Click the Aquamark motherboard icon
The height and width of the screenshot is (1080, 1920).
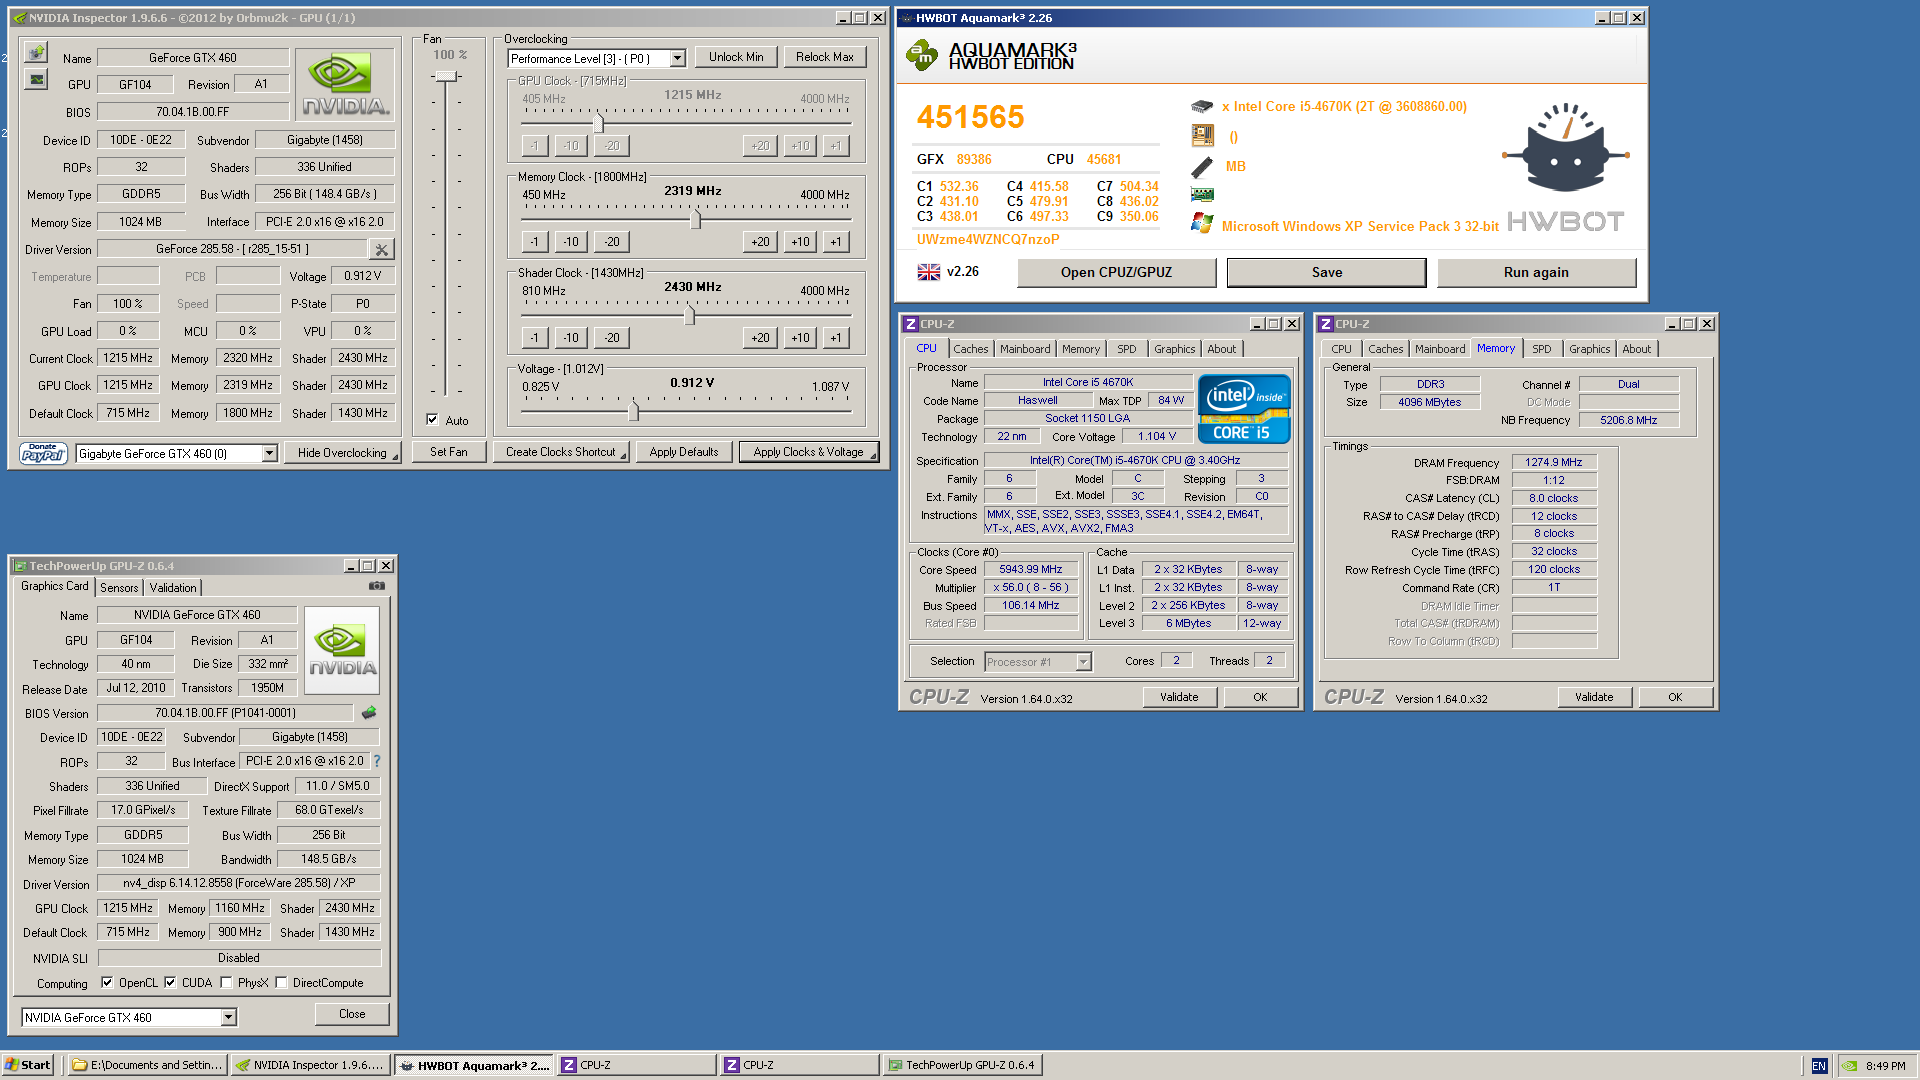tap(1202, 135)
